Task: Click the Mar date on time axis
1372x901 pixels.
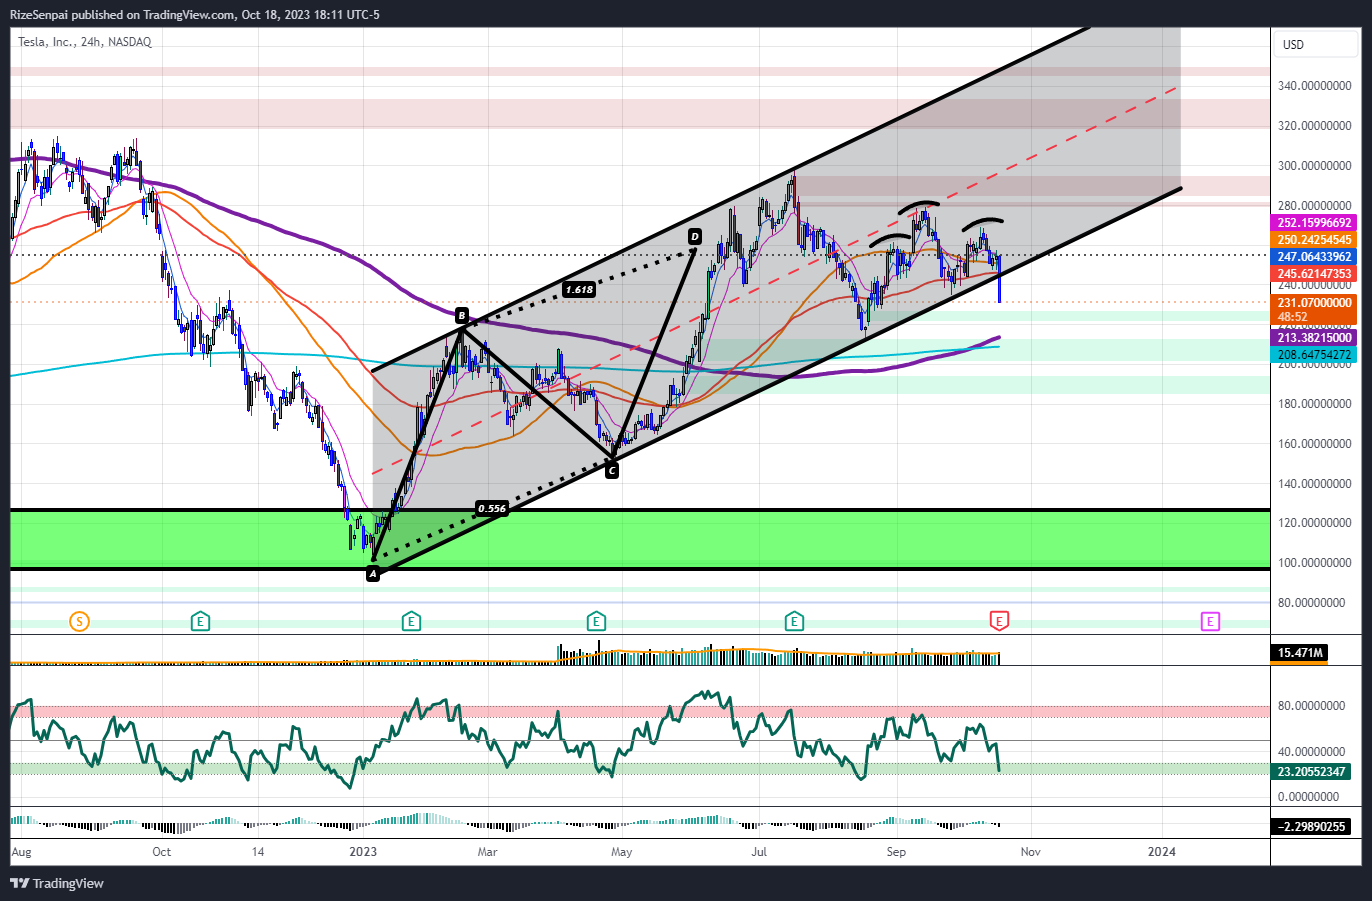Action: click(x=487, y=852)
